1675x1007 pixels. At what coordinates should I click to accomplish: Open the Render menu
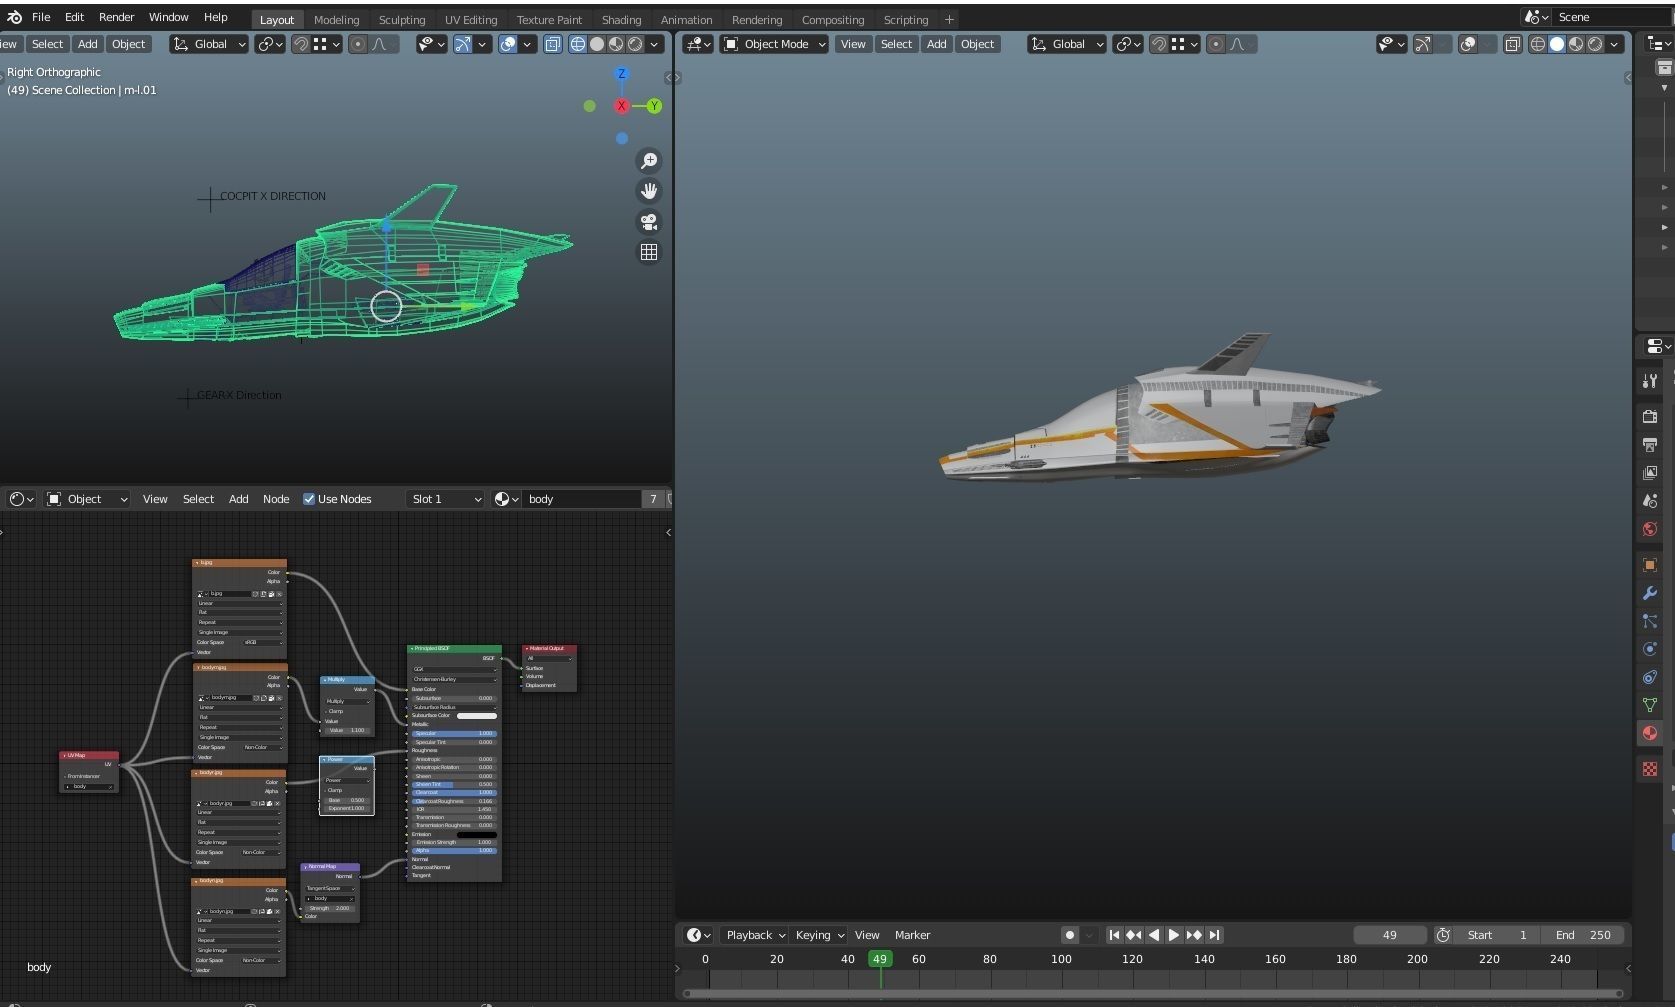coord(116,17)
